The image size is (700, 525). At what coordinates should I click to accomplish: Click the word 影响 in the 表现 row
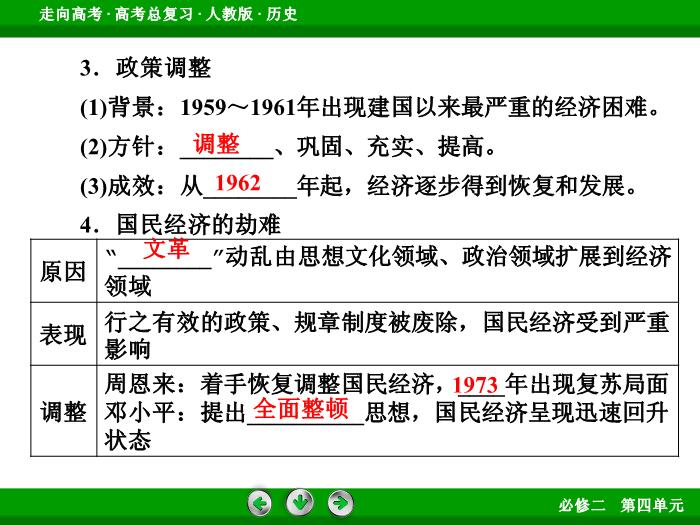(128, 349)
